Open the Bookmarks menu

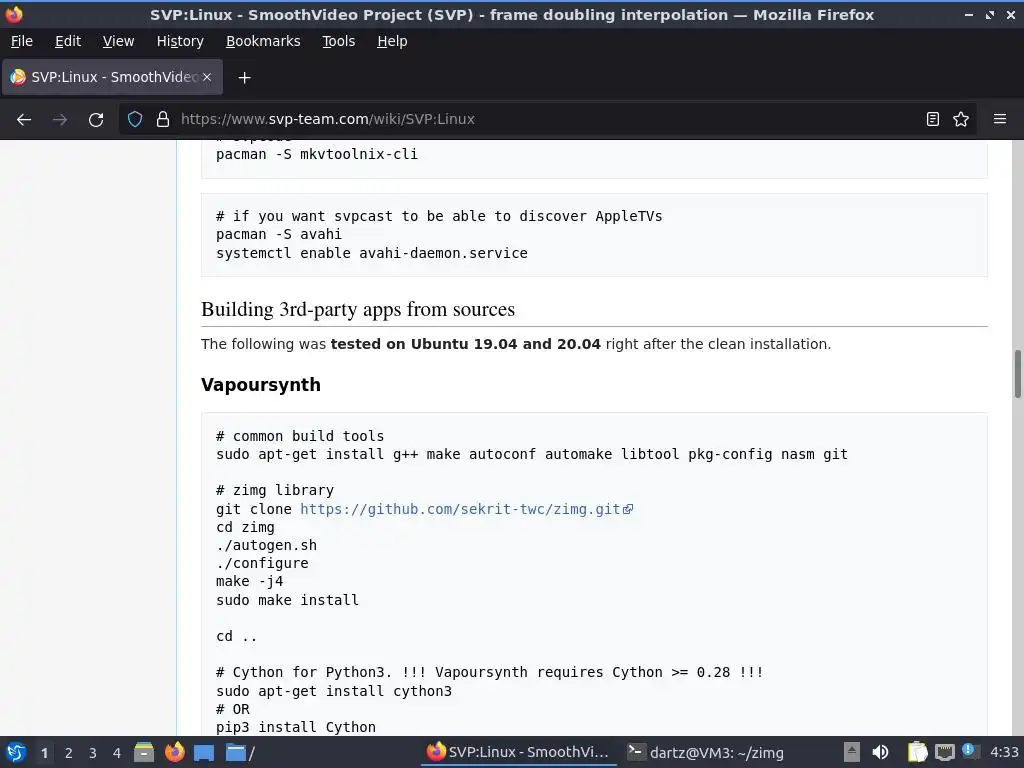[x=263, y=41]
